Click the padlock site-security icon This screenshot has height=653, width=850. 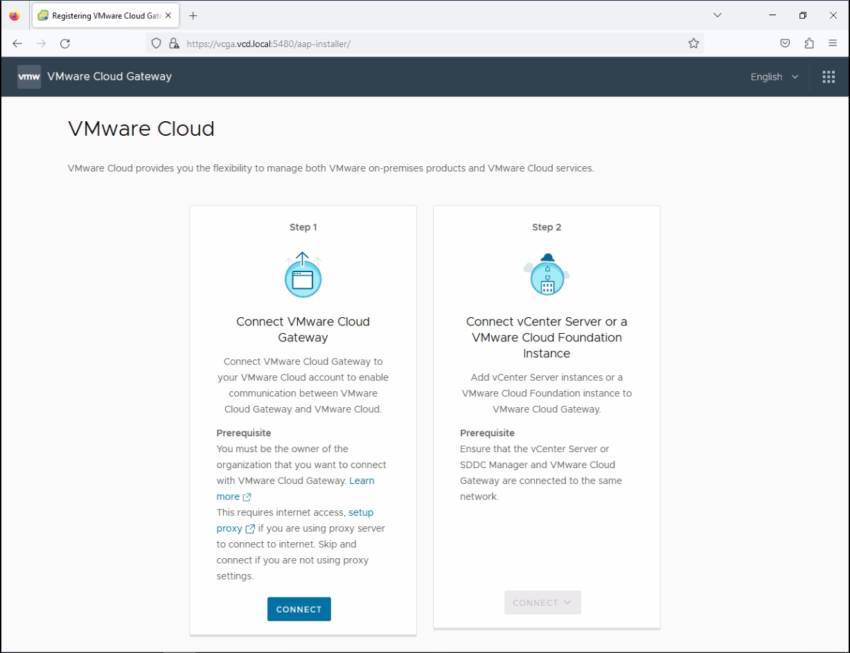[x=174, y=43]
